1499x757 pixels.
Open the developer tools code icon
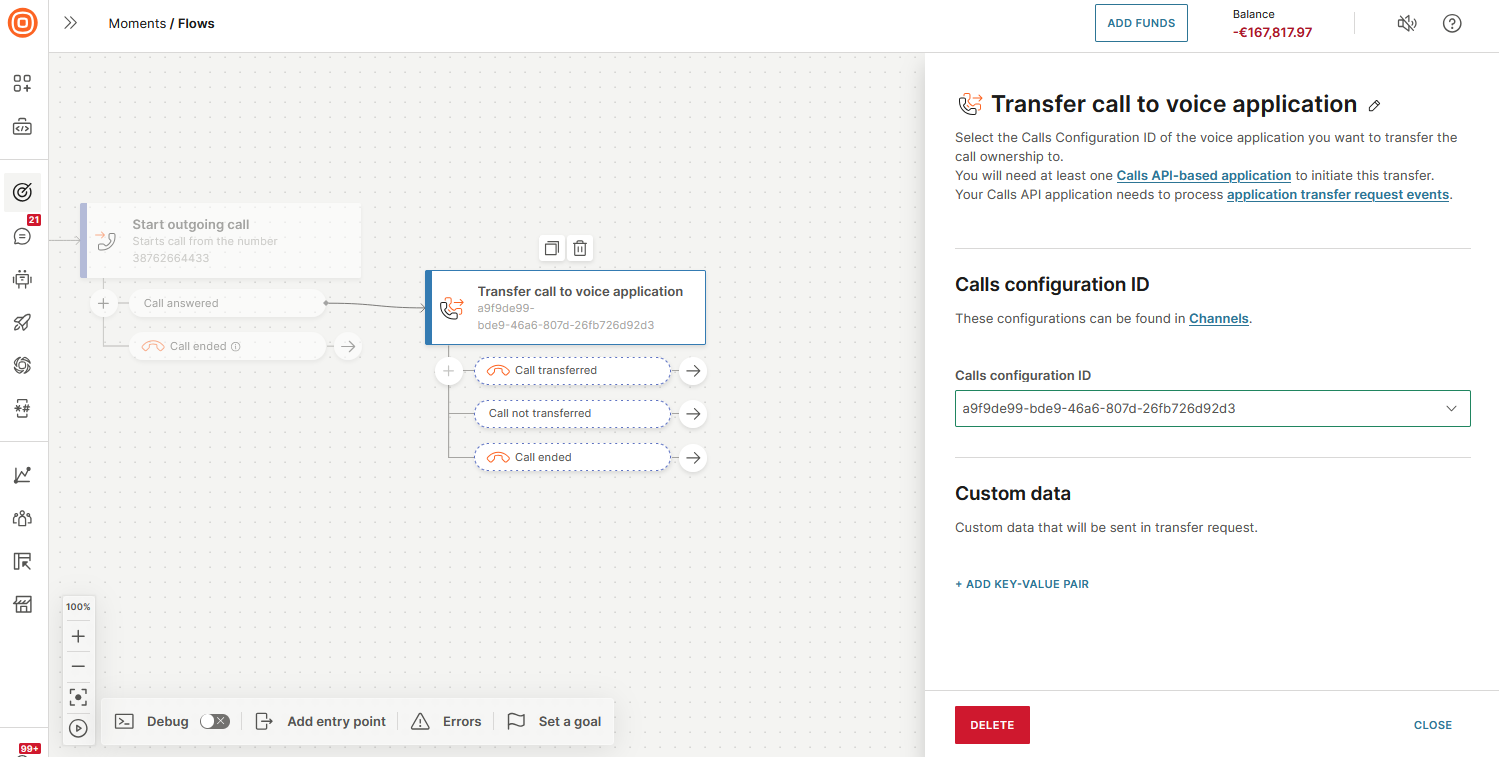pos(22,127)
